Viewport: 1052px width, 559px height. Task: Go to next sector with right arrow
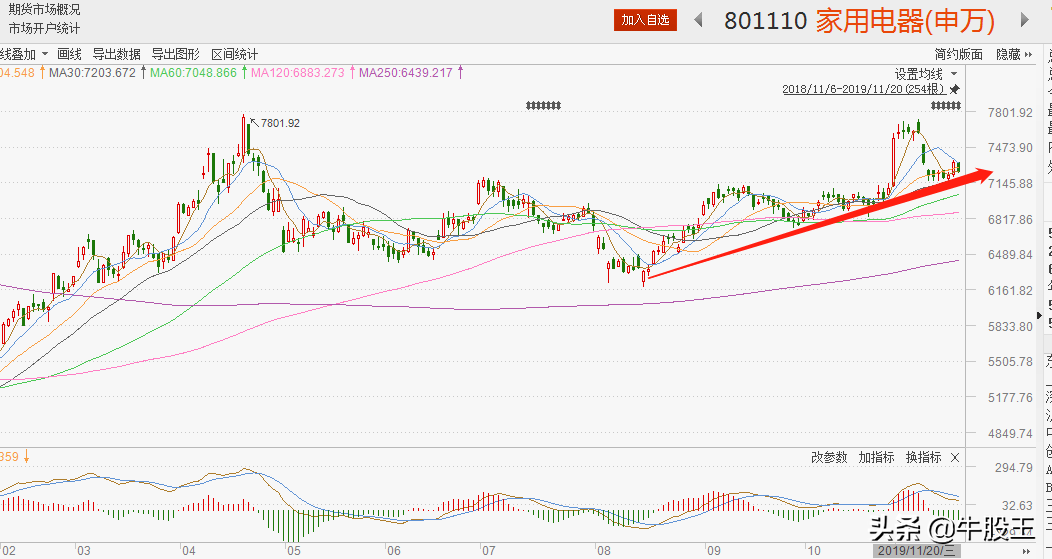coord(1023,20)
